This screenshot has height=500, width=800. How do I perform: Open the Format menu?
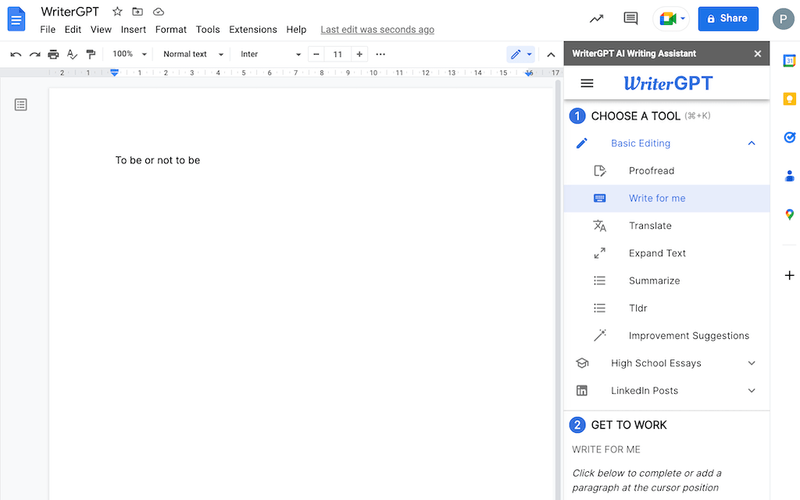171,30
